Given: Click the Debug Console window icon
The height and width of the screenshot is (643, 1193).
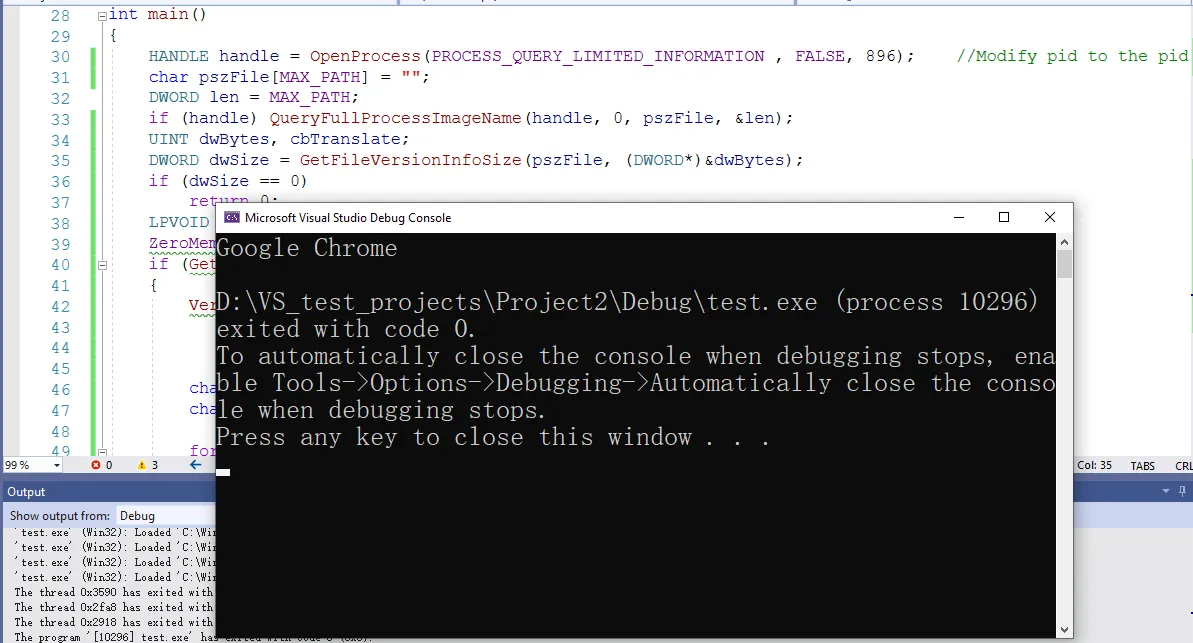Looking at the screenshot, I should (x=231, y=218).
